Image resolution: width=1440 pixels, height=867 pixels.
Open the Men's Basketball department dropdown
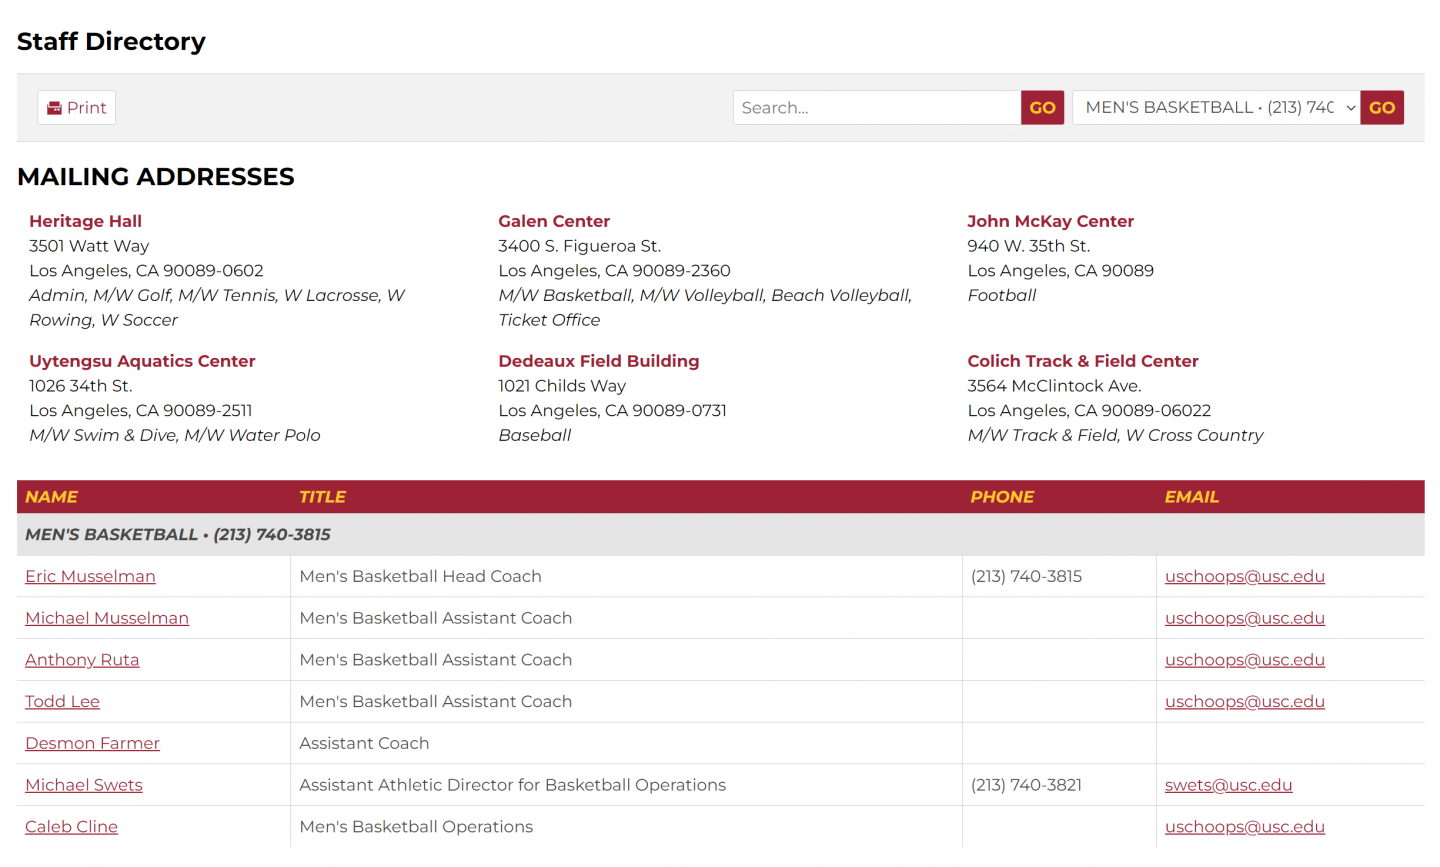pyautogui.click(x=1215, y=108)
